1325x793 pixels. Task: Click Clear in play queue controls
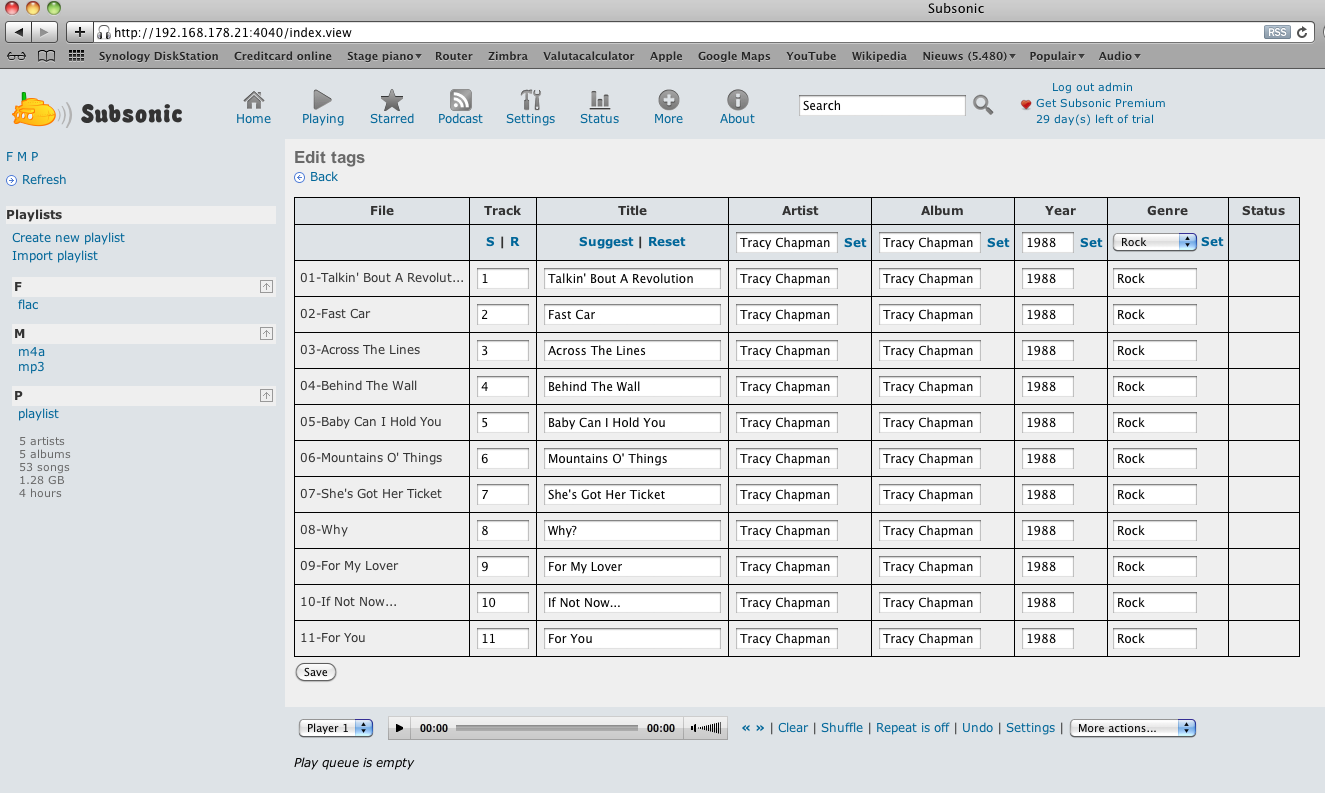point(793,728)
